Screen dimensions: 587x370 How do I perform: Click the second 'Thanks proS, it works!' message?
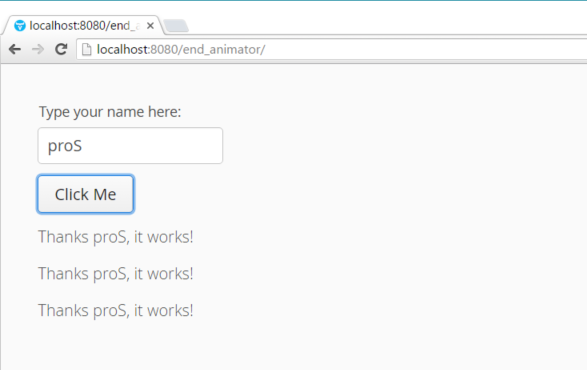pos(116,273)
